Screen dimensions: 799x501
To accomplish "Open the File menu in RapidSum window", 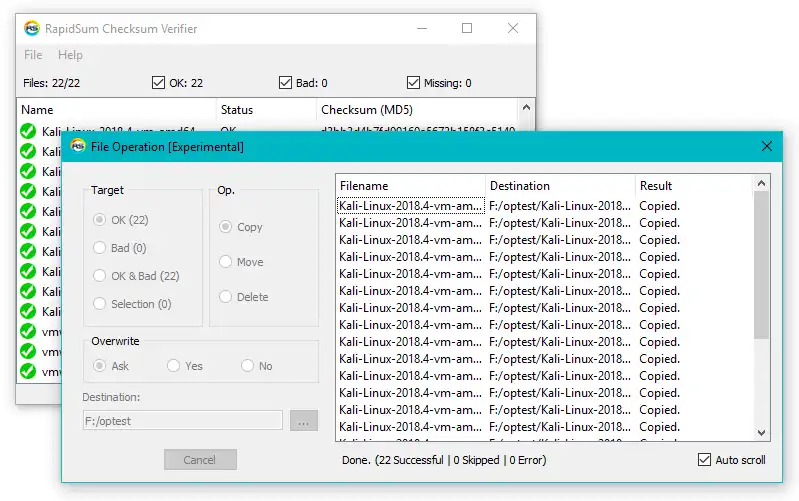I will click(33, 55).
